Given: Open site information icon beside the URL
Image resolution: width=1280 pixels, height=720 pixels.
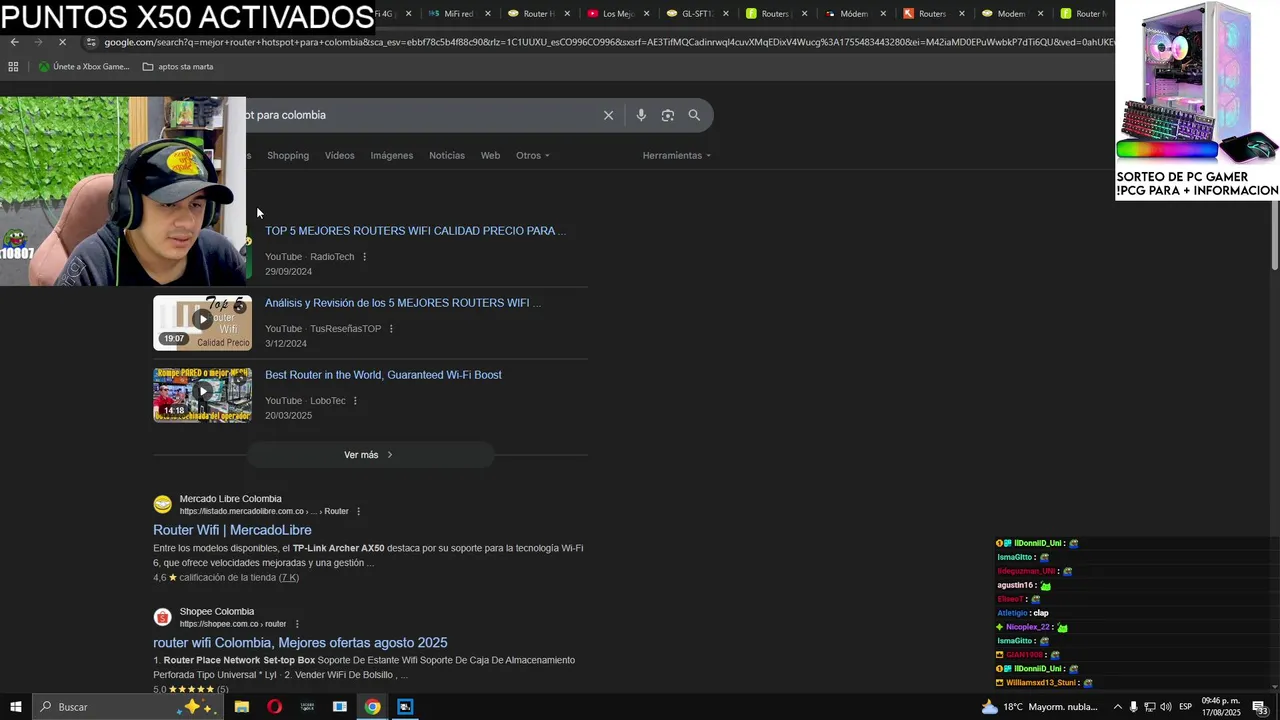Looking at the screenshot, I should (91, 42).
